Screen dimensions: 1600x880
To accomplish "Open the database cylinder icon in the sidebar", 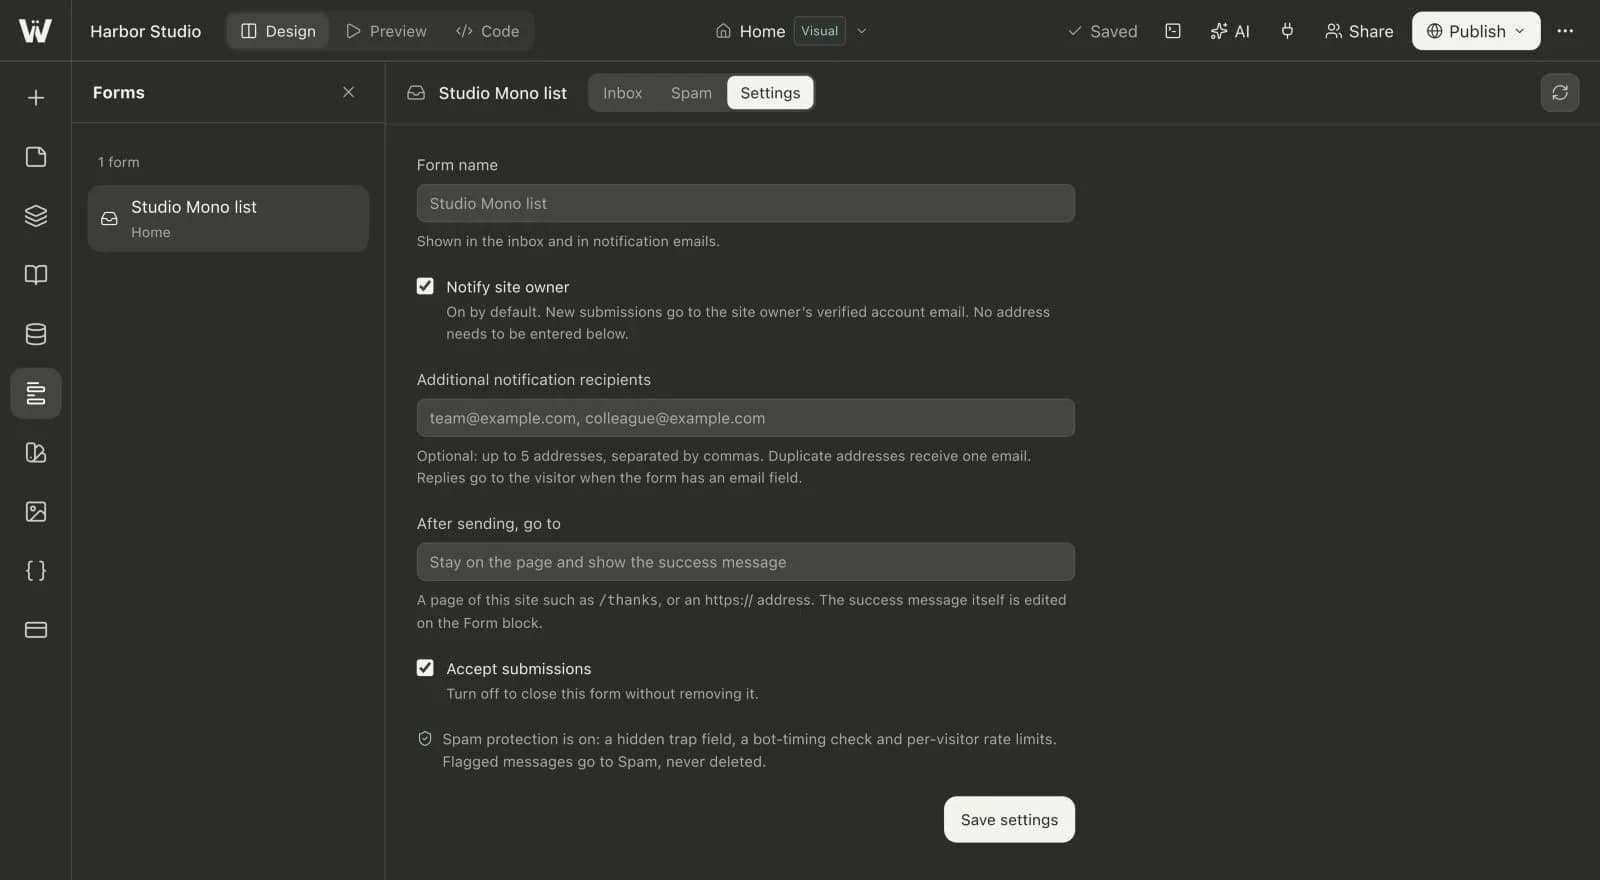I will (36, 334).
